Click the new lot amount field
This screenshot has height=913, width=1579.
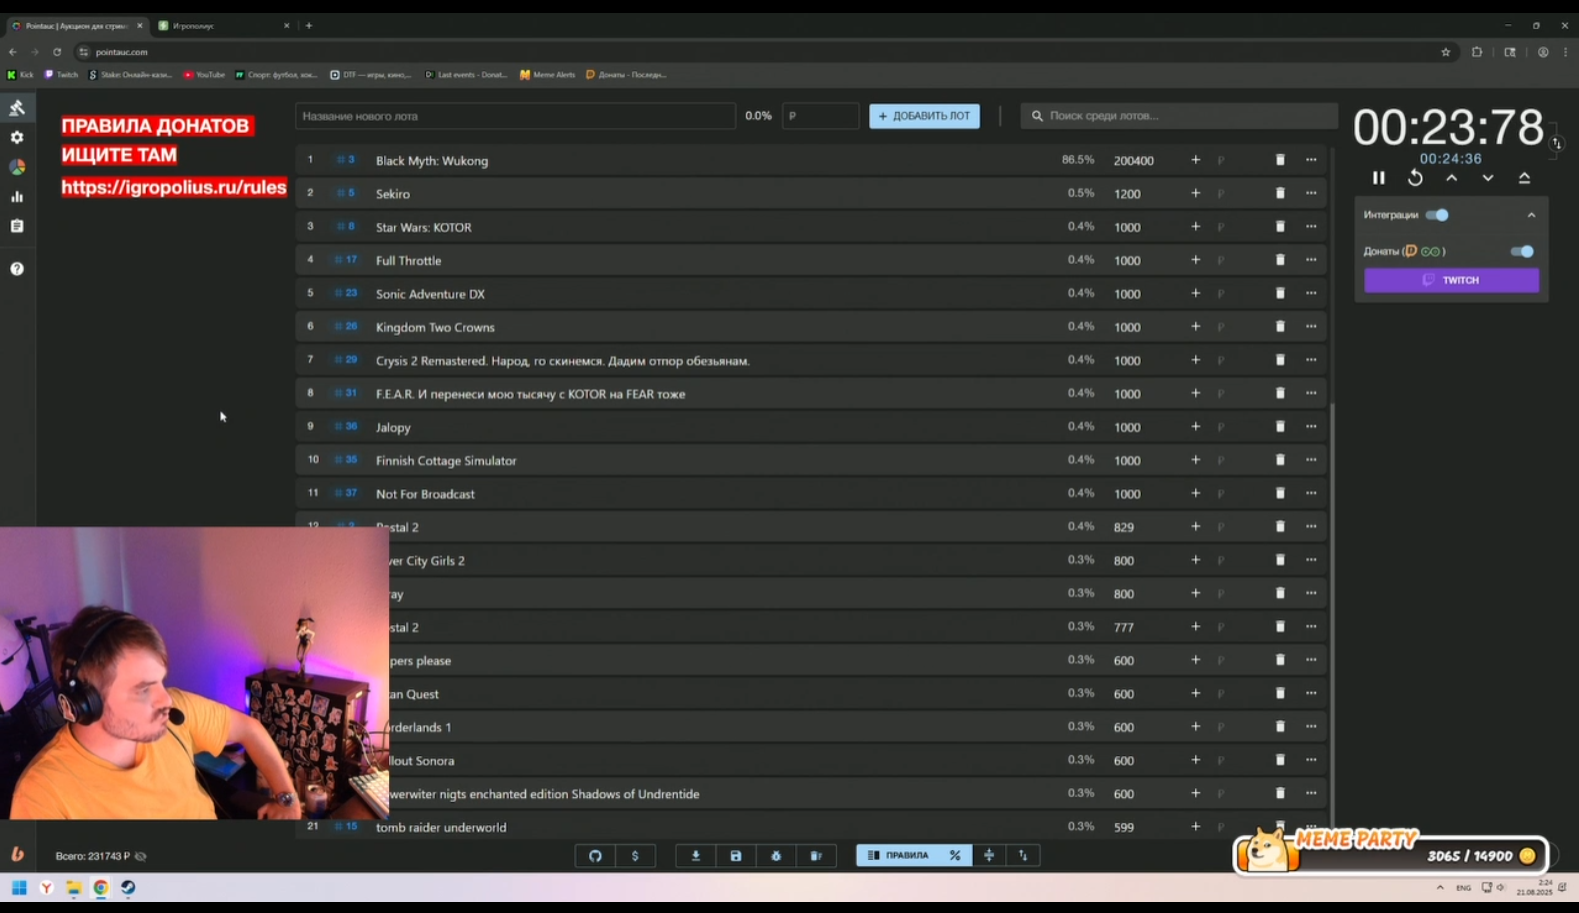(x=820, y=116)
